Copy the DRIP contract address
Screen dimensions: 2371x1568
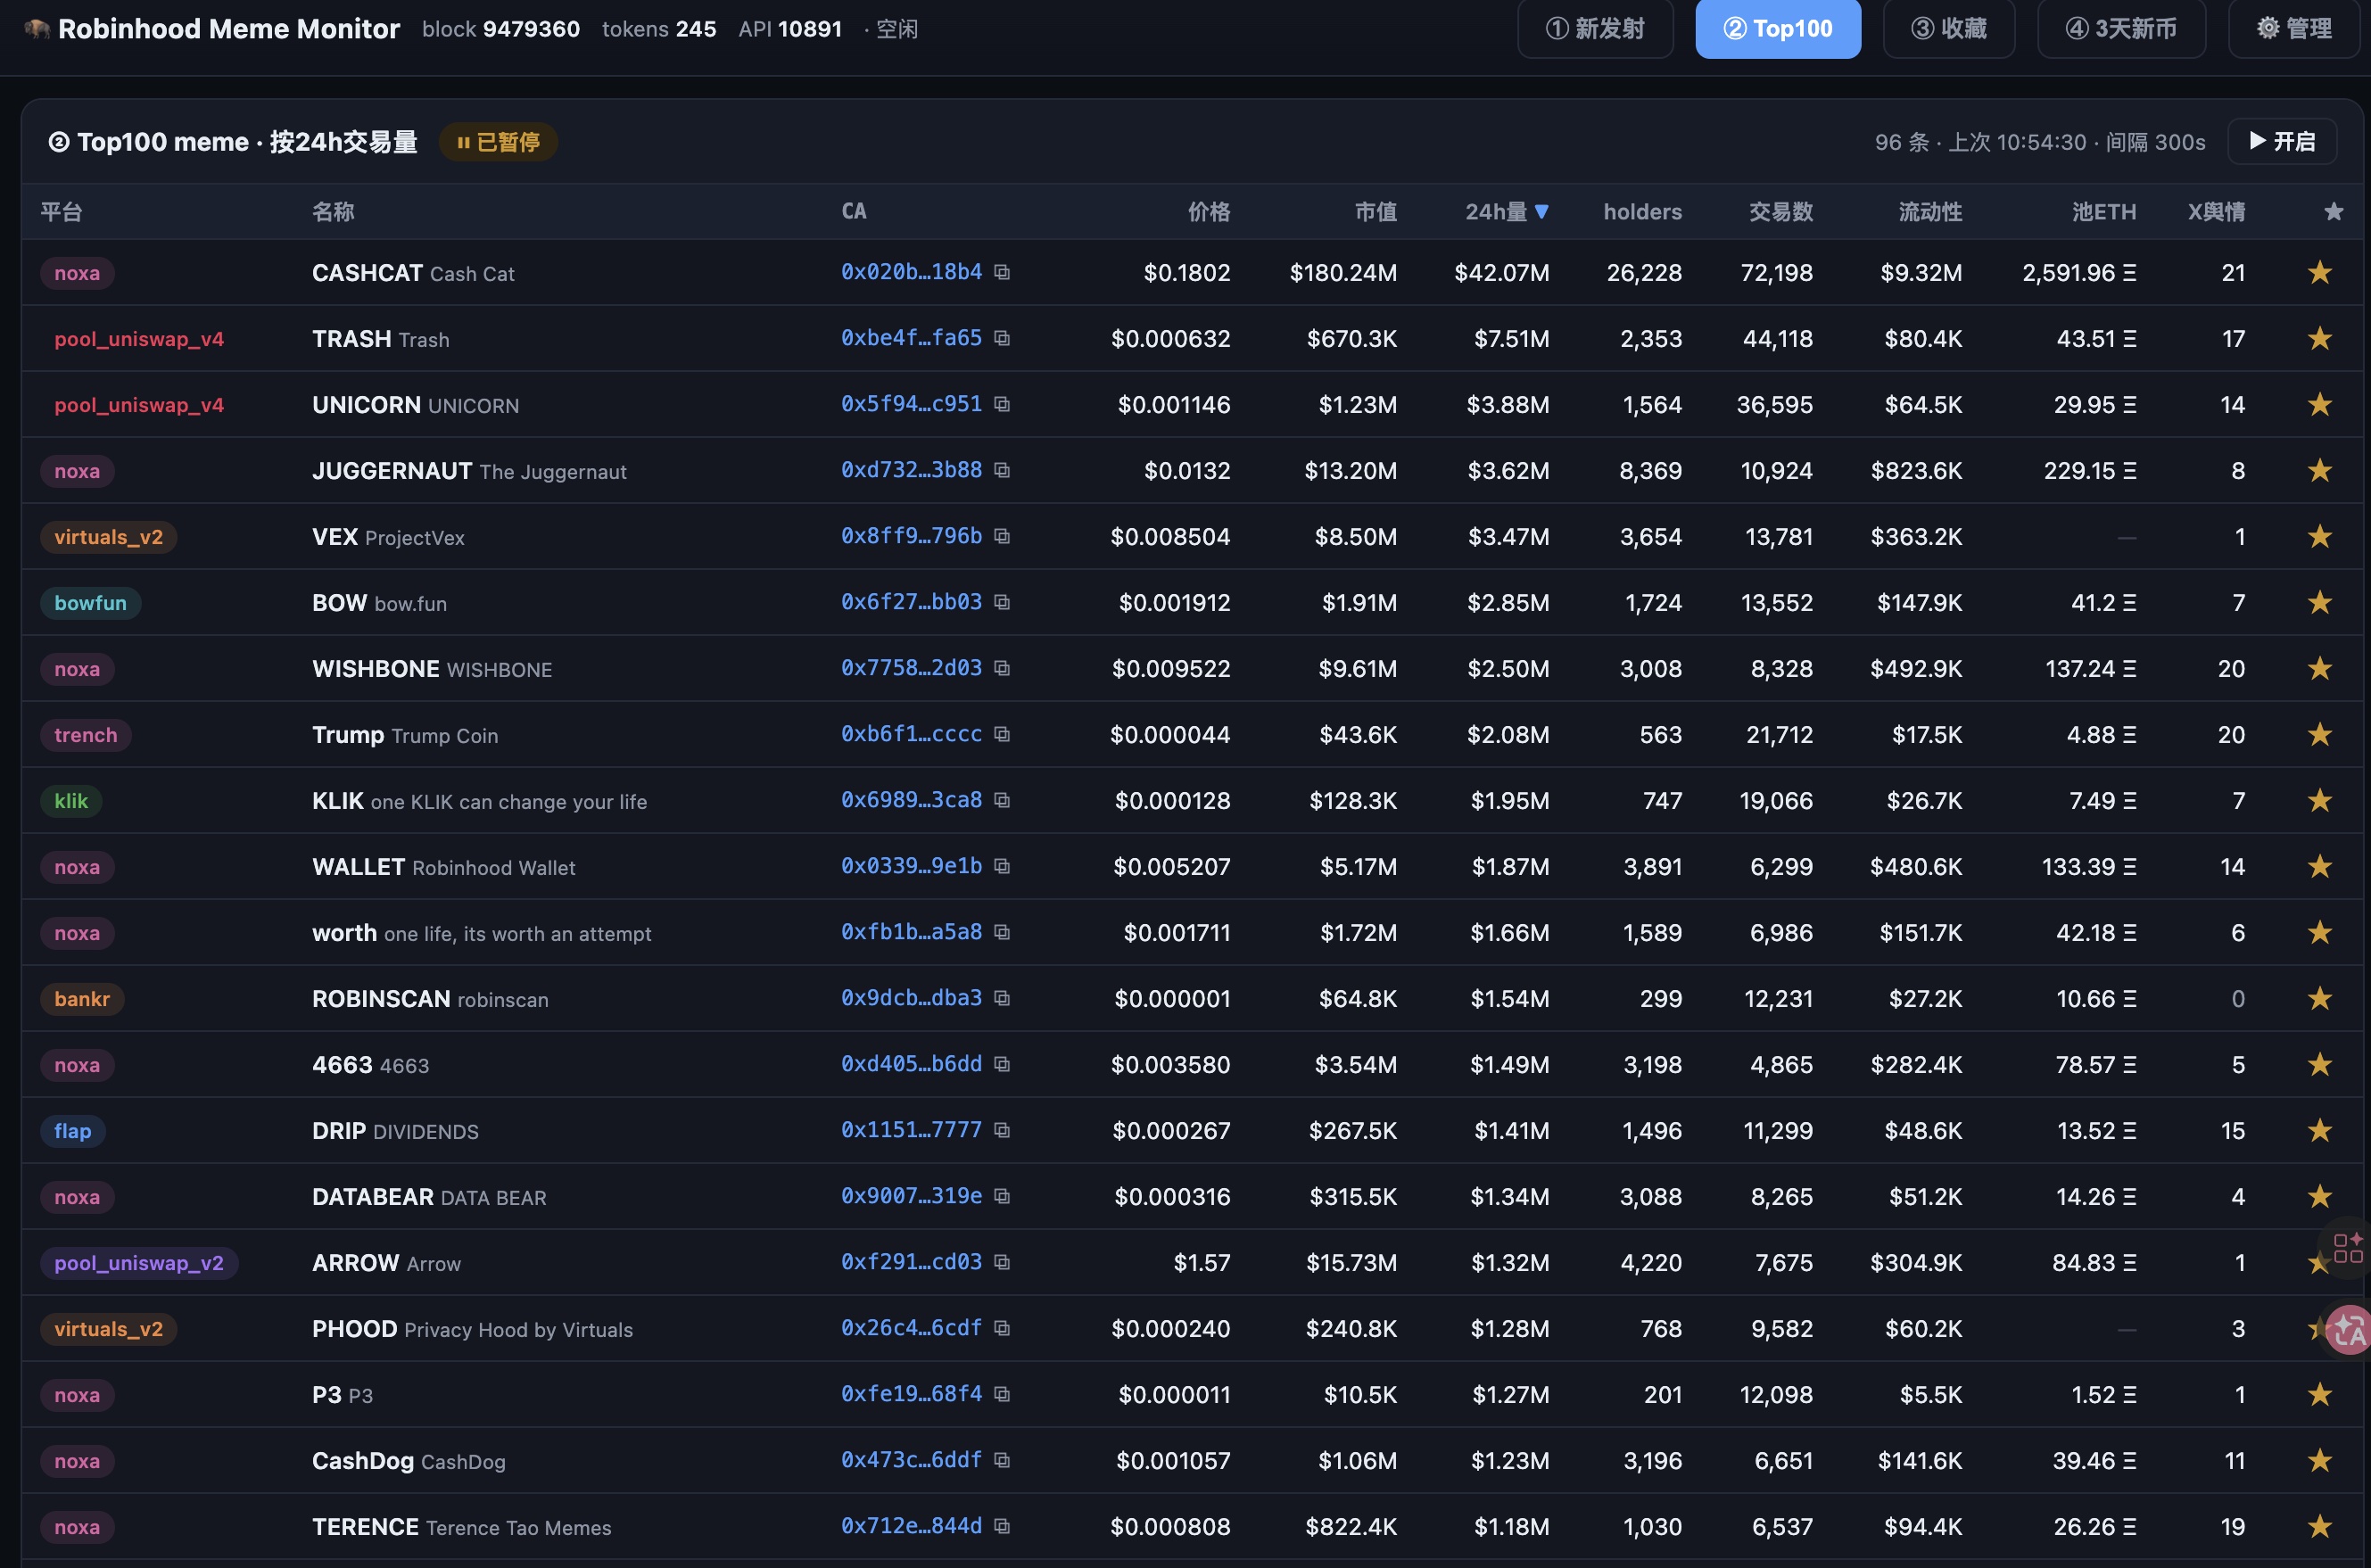(1002, 1130)
